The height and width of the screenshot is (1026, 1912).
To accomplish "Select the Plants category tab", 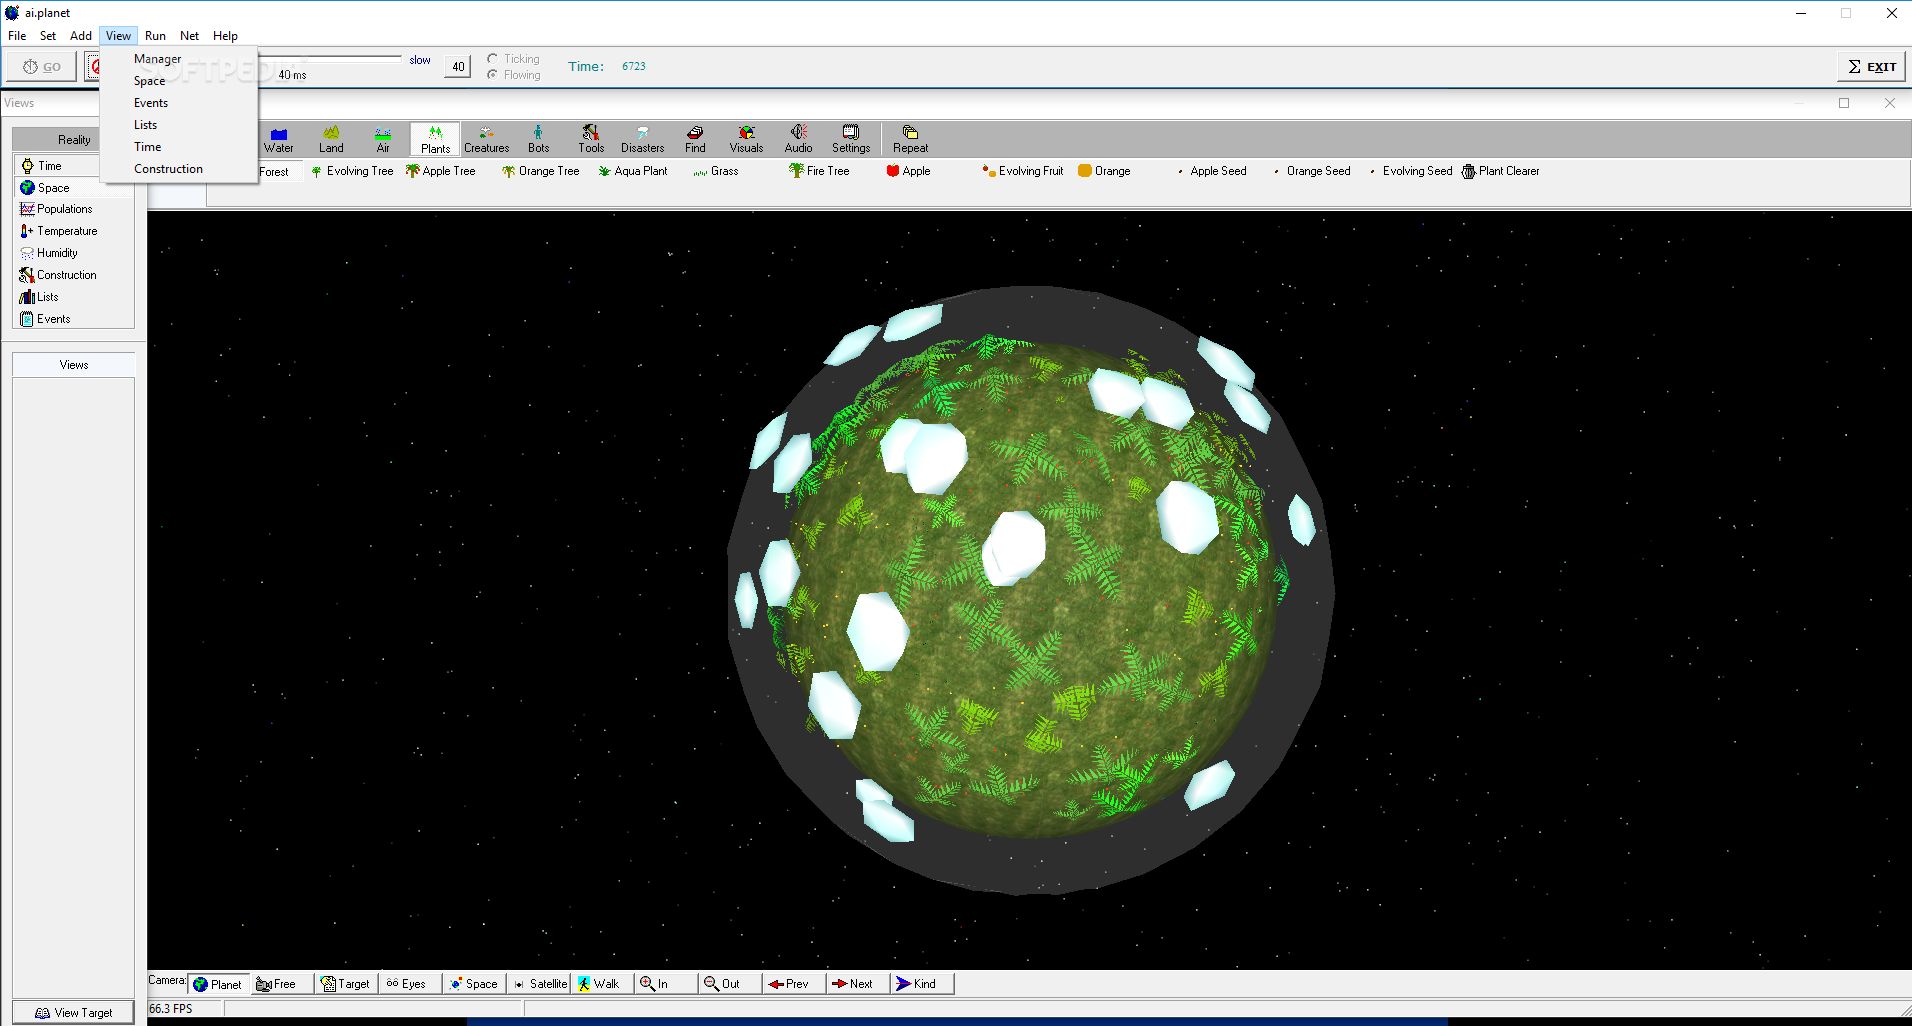I will point(435,140).
